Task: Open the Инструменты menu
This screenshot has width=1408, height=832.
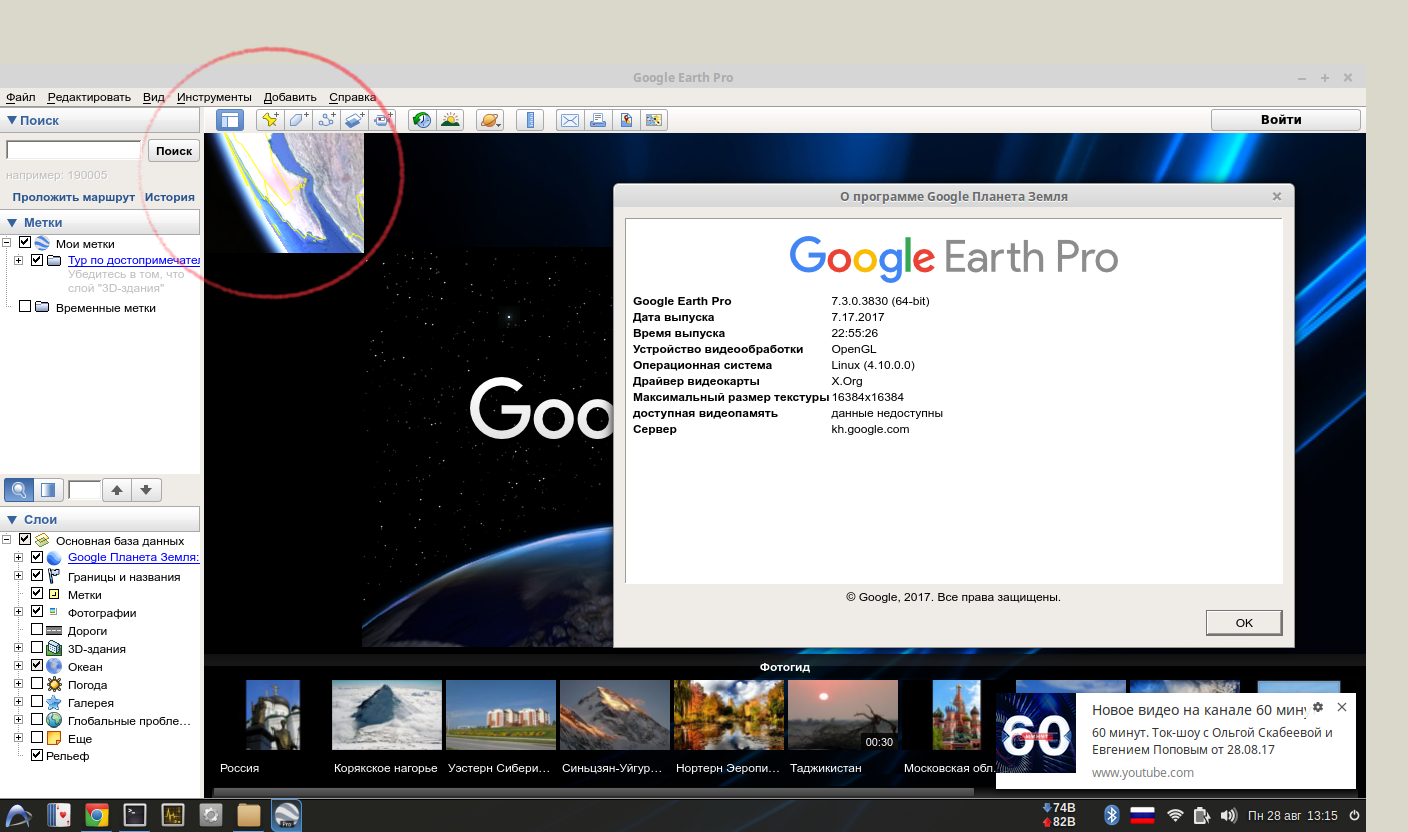Action: tap(214, 97)
